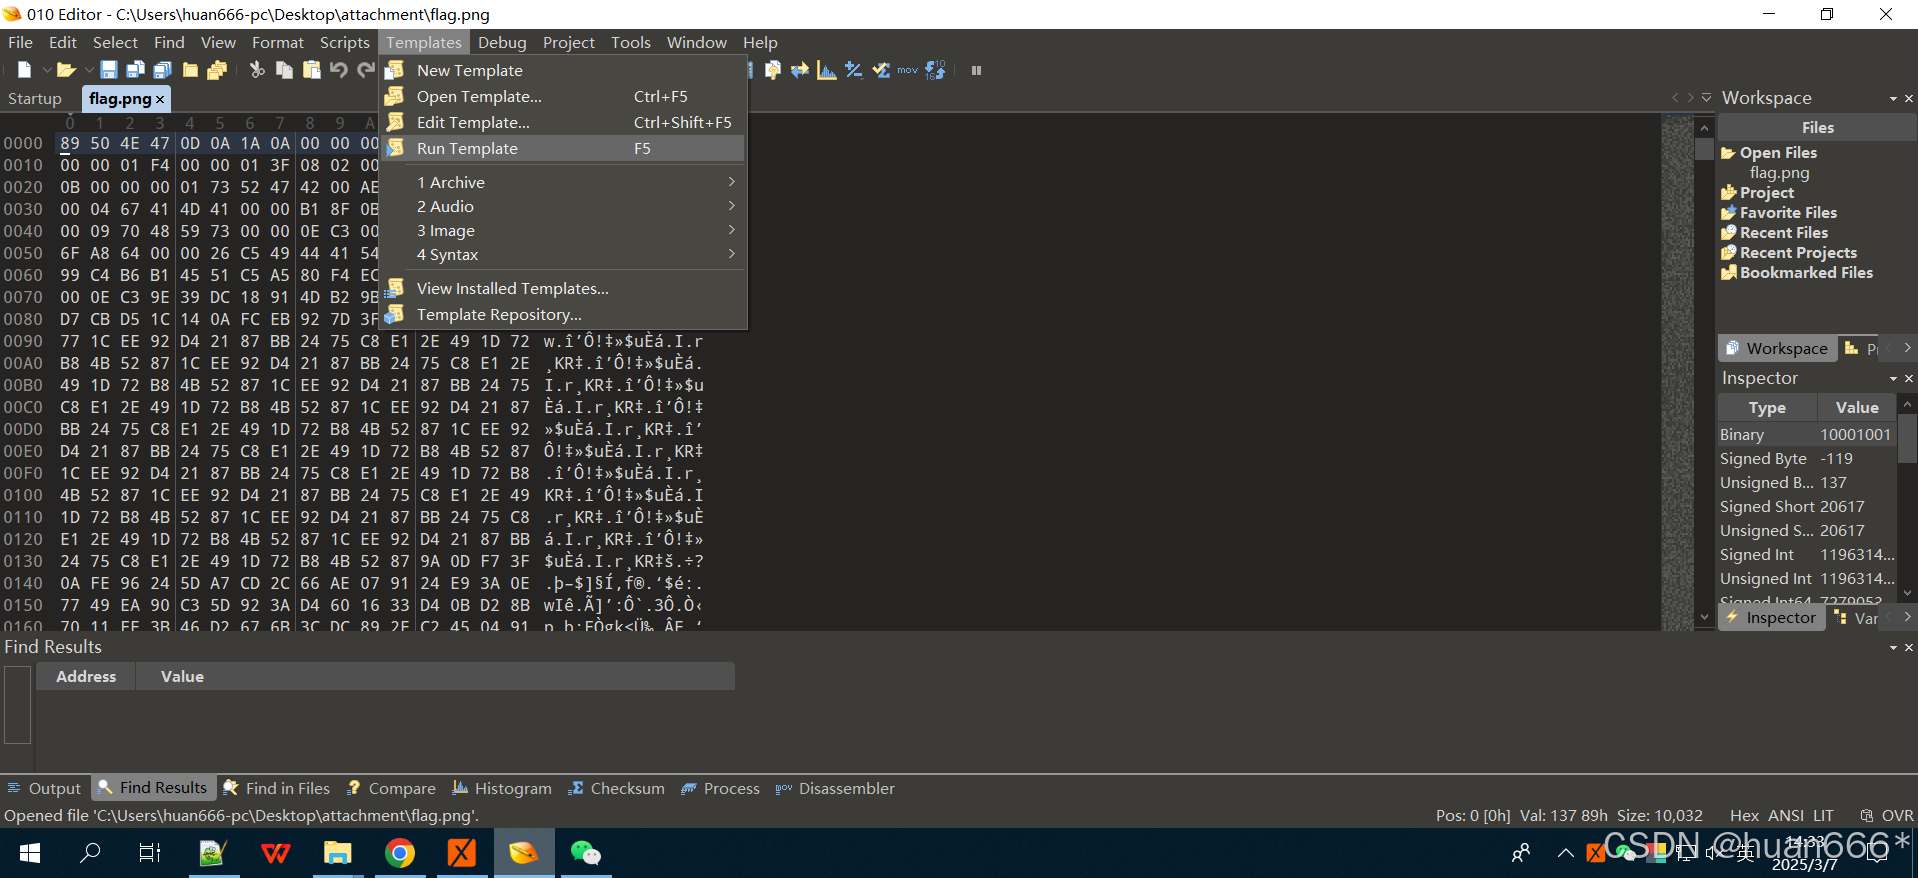Open the Workspace panel options dropdown
Viewport: 1918px width, 878px height.
[x=1893, y=98]
